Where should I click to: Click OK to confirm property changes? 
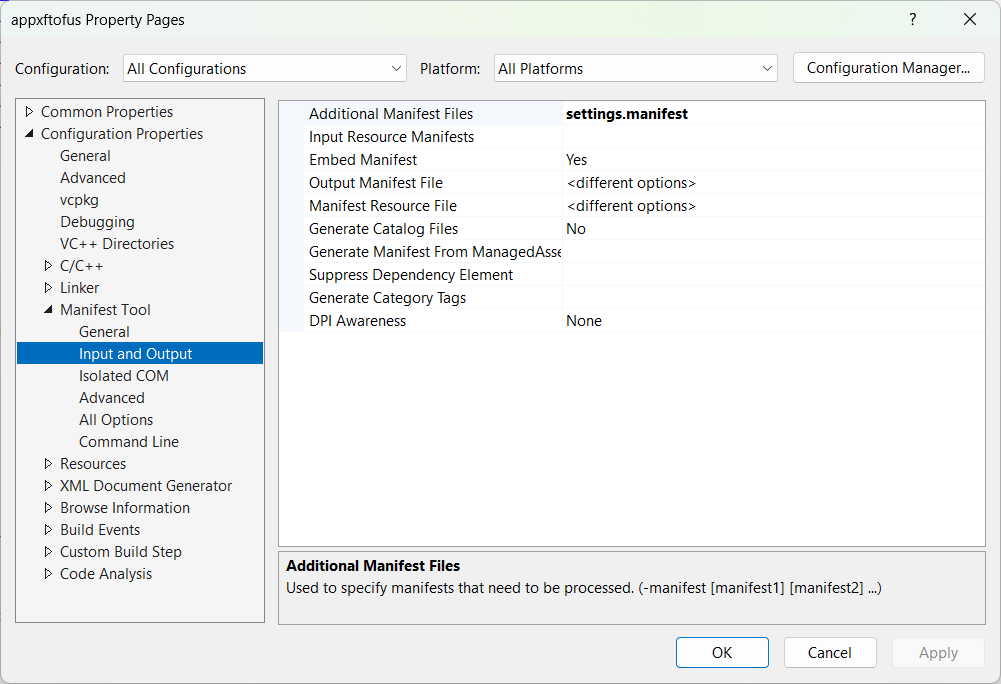point(722,652)
